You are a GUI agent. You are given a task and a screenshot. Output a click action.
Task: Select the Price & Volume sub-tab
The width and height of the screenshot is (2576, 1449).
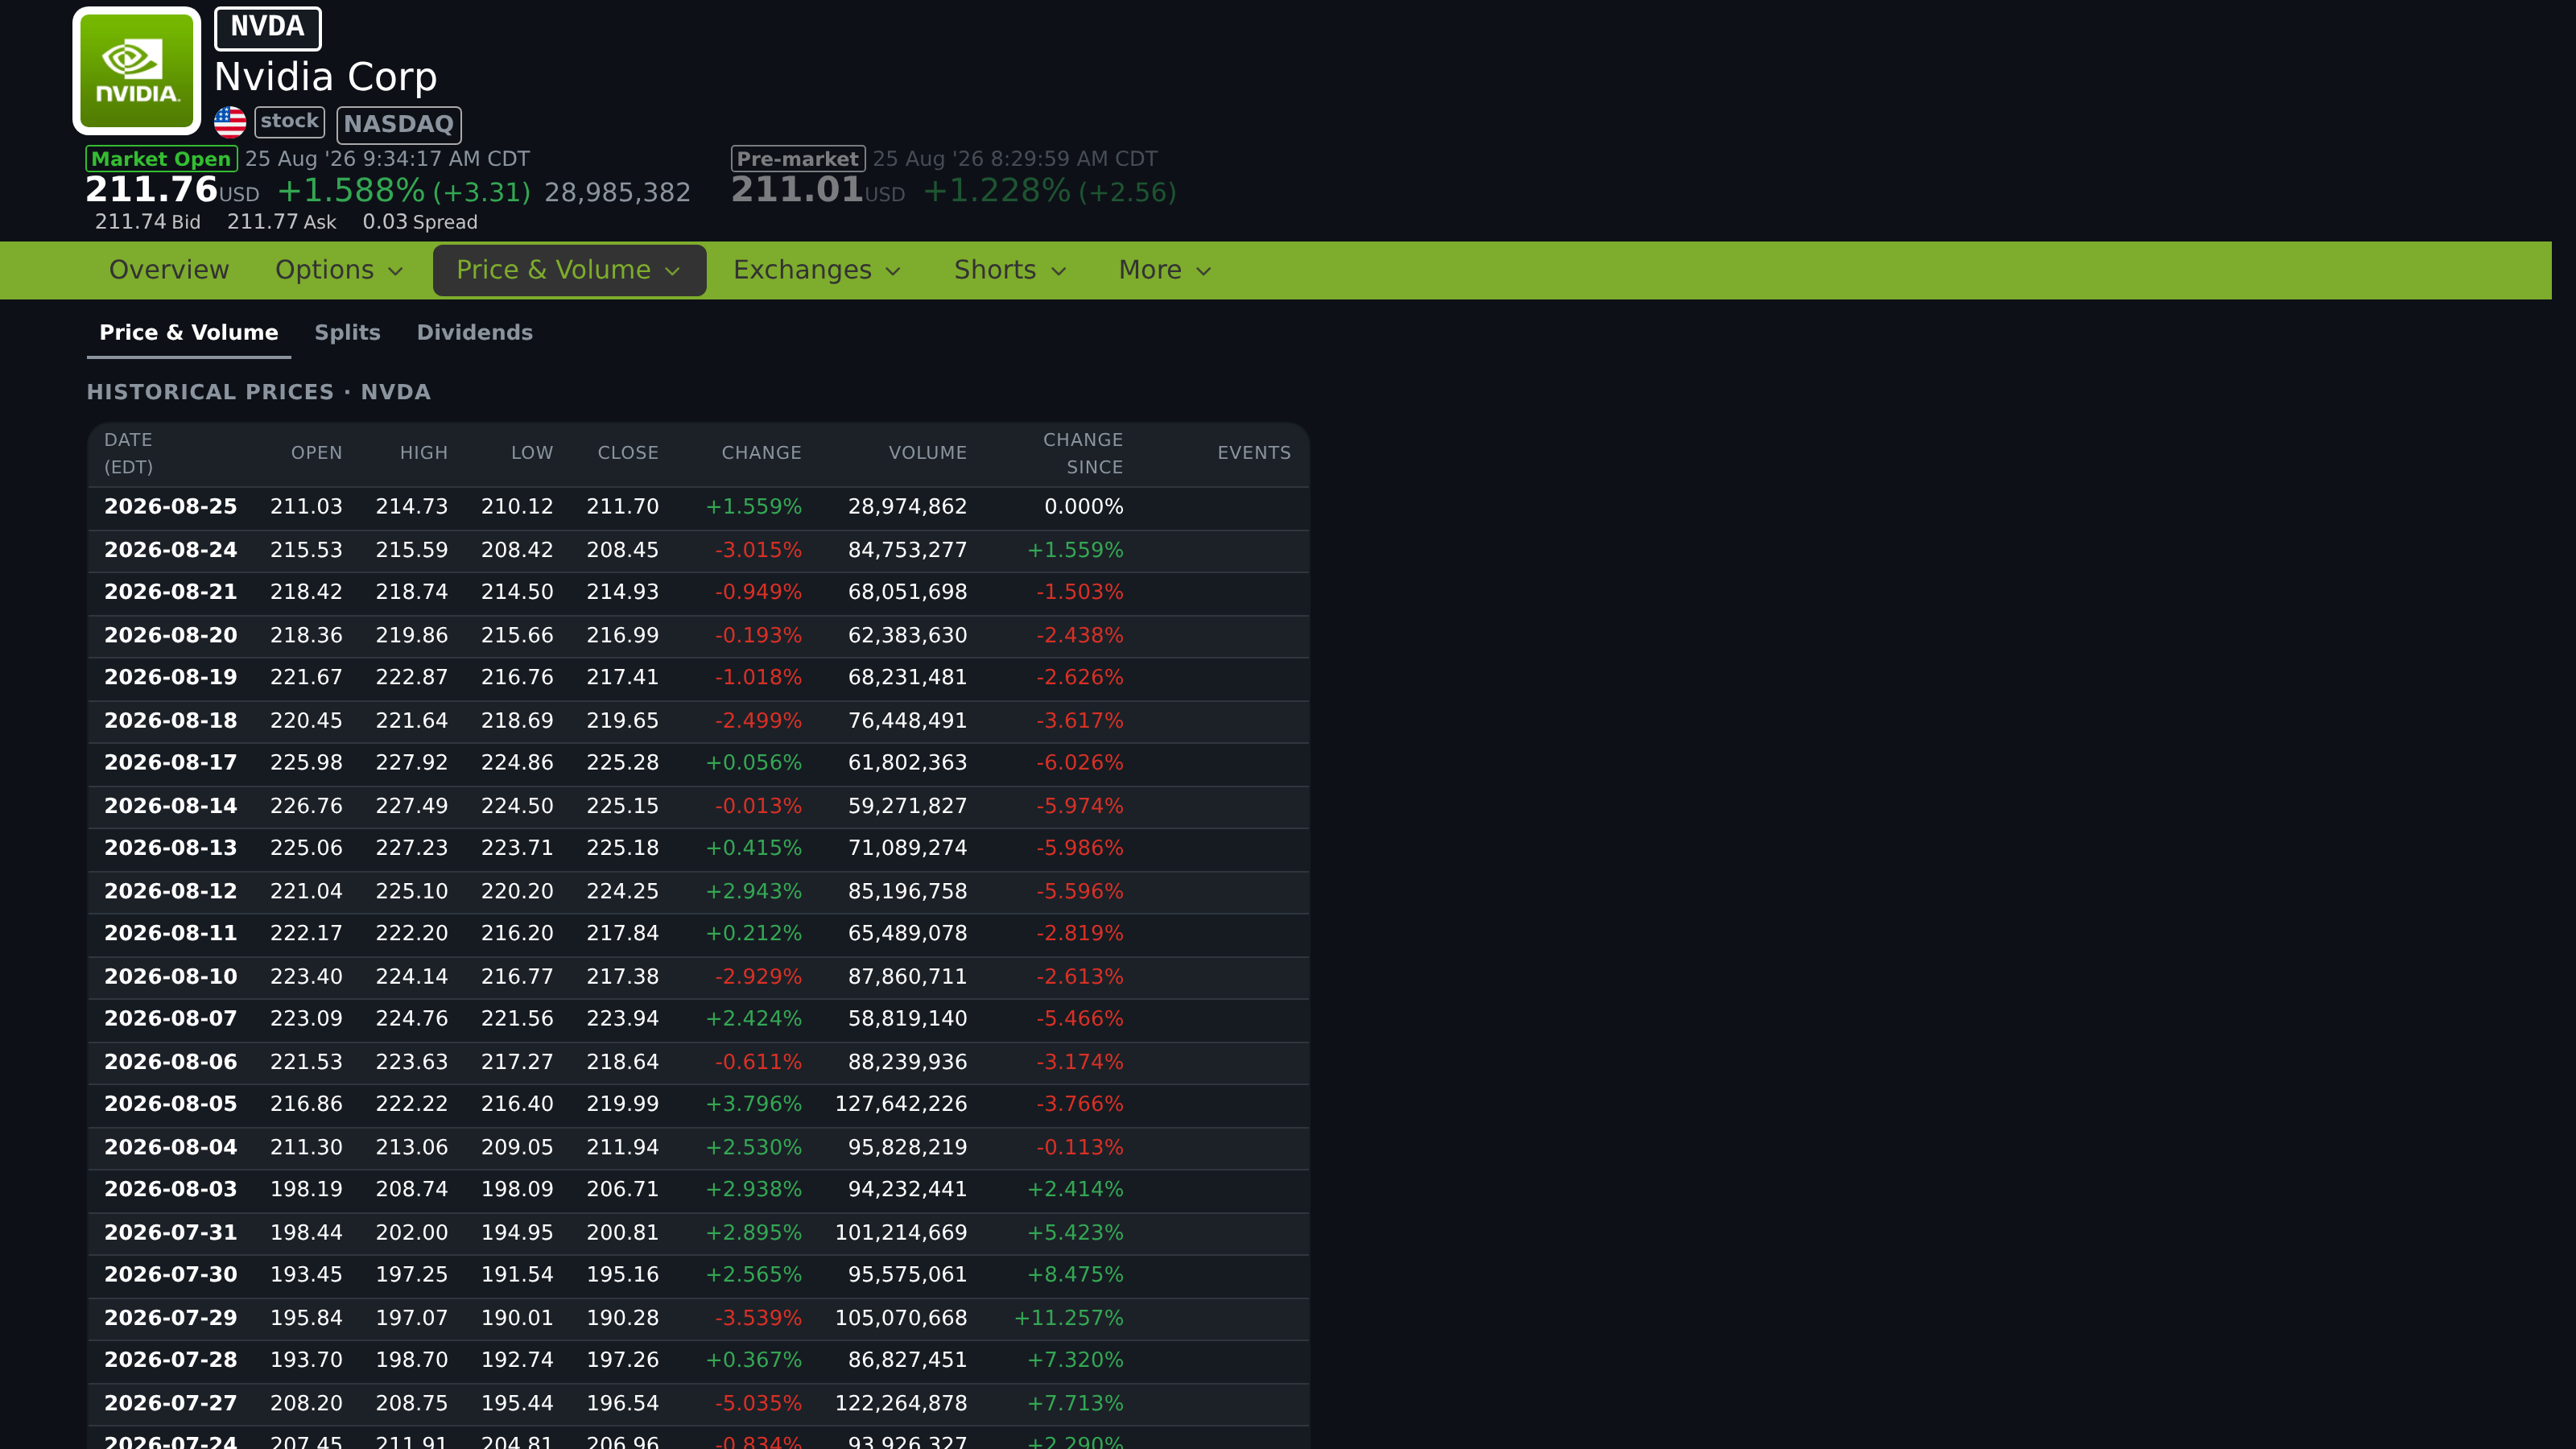click(189, 333)
